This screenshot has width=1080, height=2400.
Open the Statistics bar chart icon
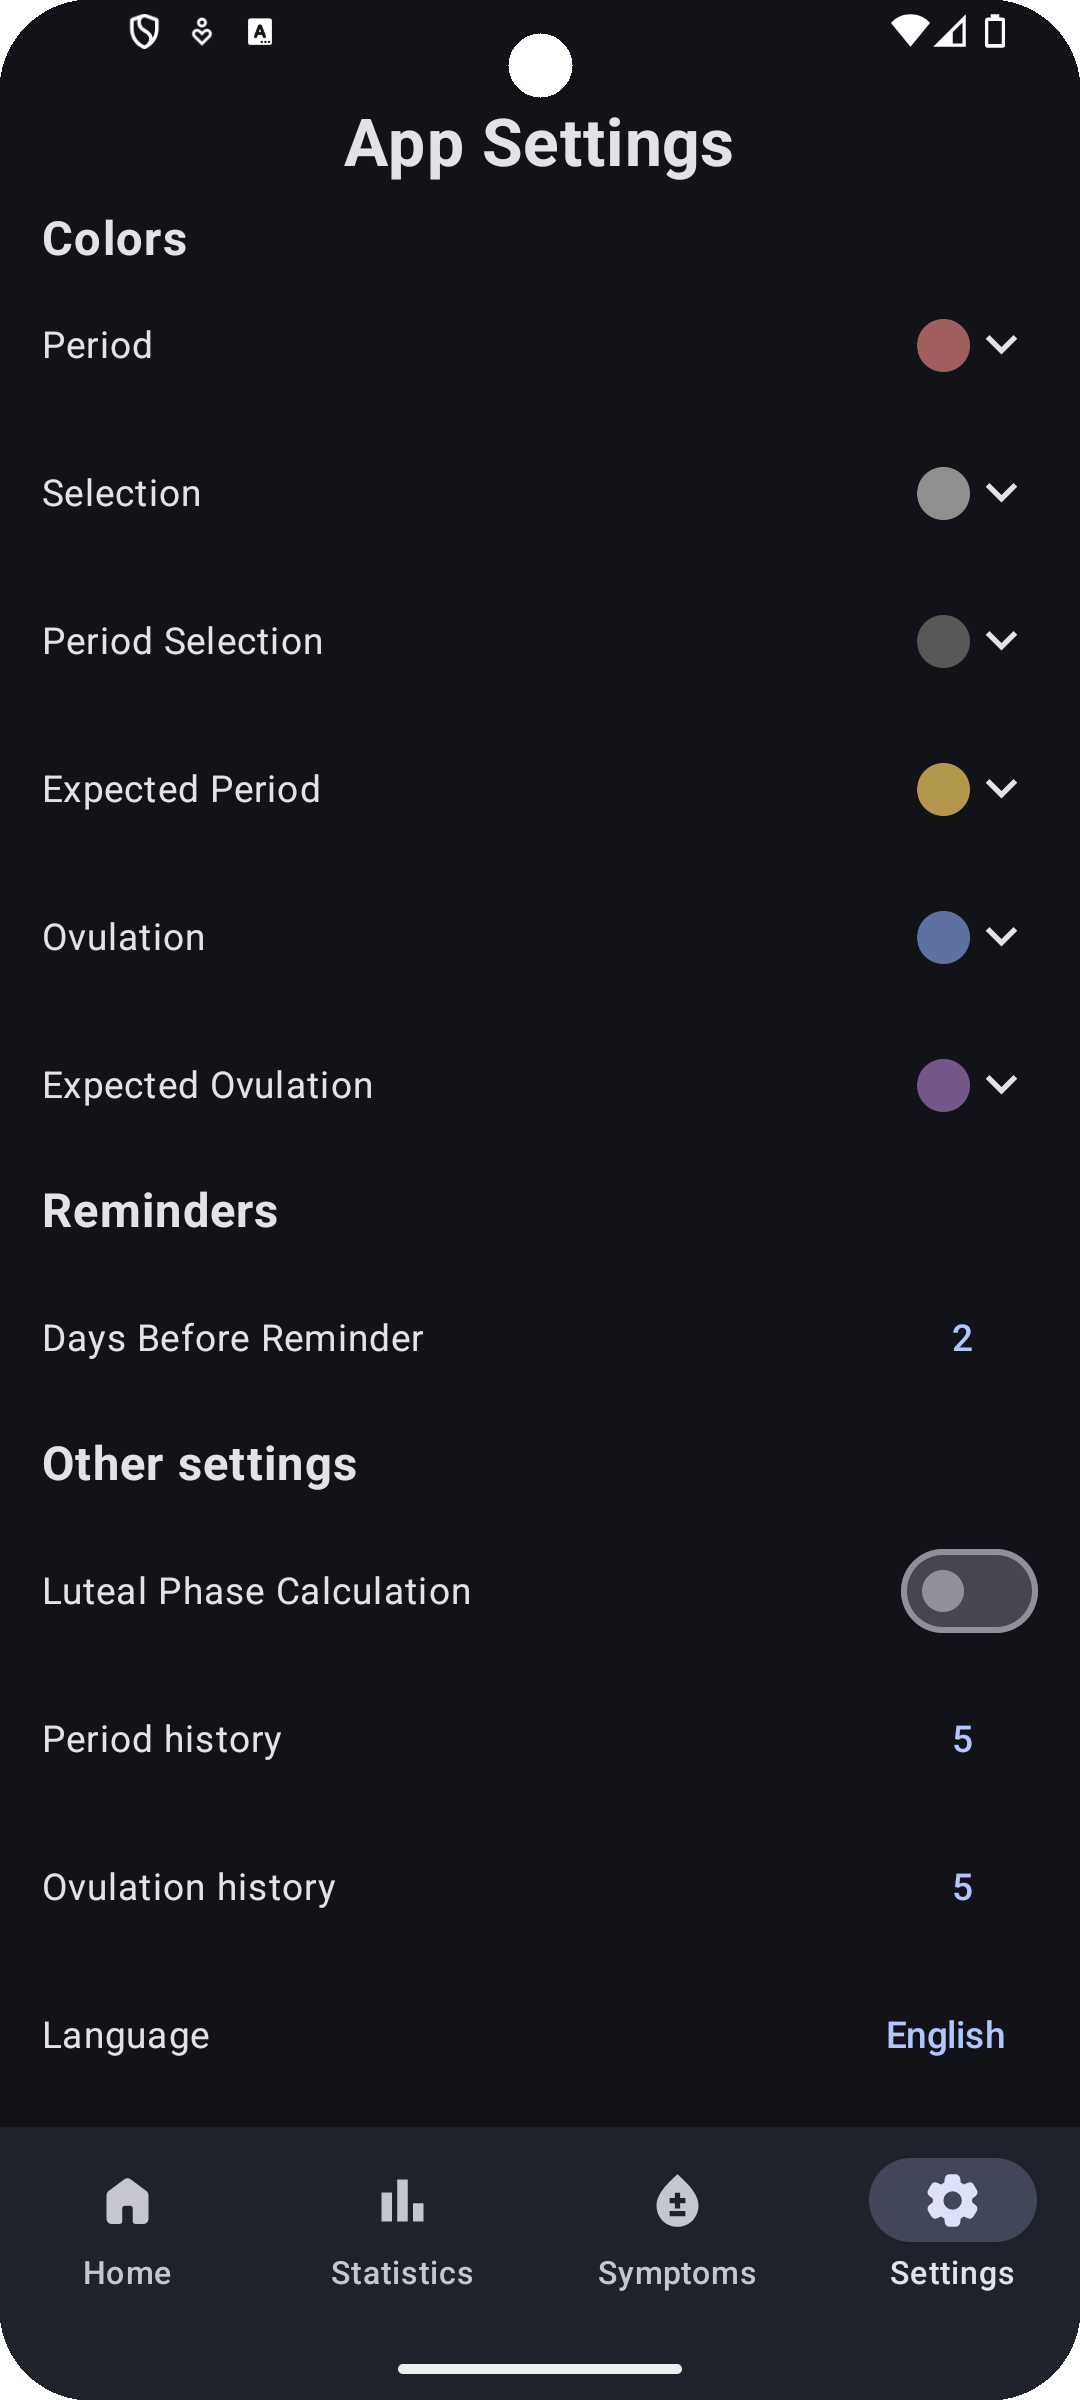(x=402, y=2201)
